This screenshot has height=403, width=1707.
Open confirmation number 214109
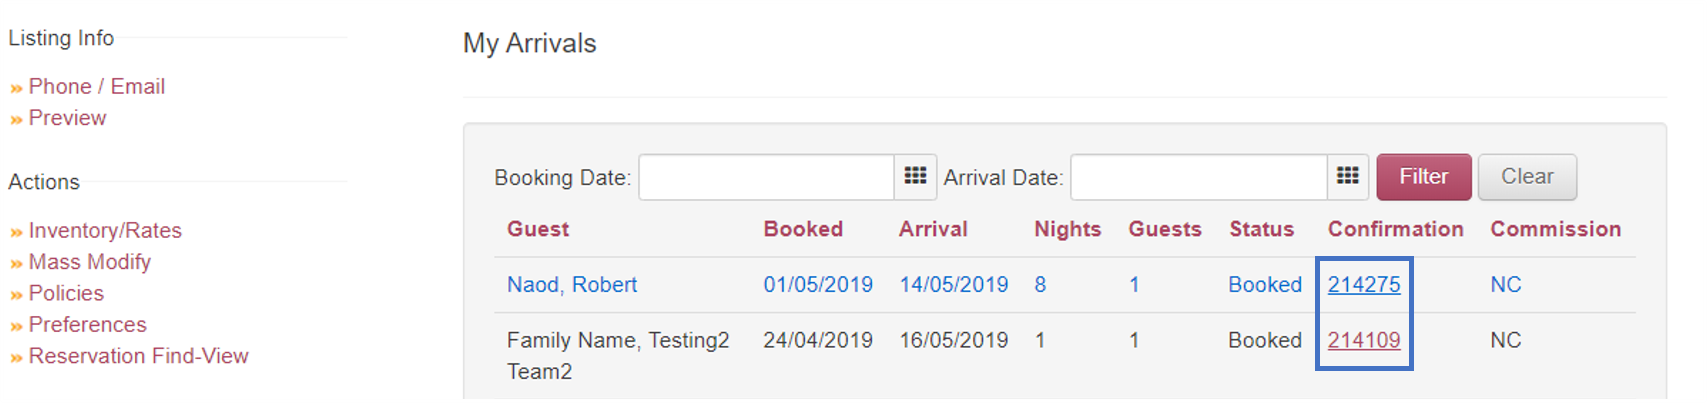[x=1364, y=341]
